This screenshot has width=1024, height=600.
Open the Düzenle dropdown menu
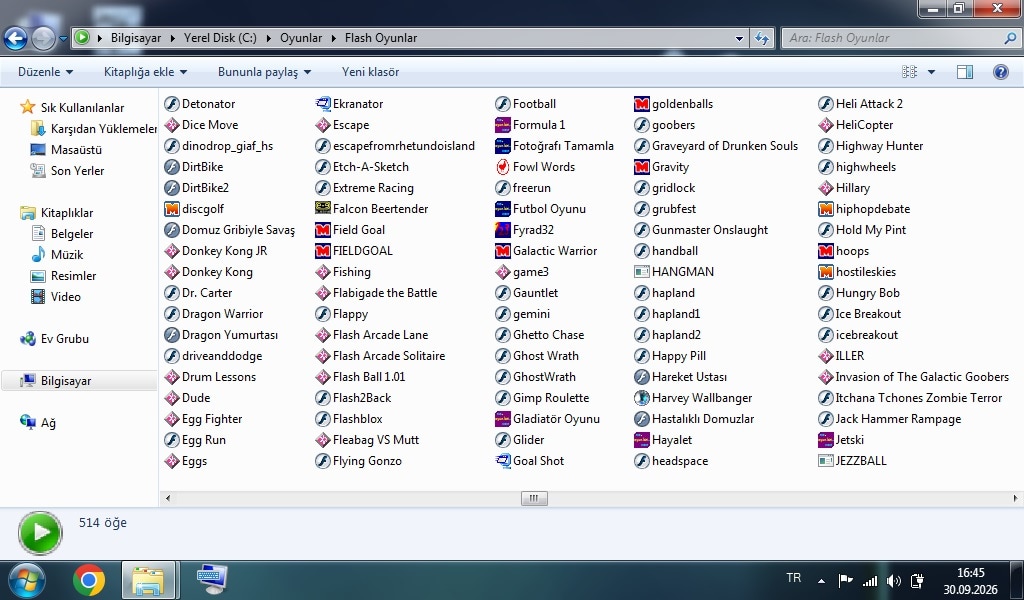45,72
